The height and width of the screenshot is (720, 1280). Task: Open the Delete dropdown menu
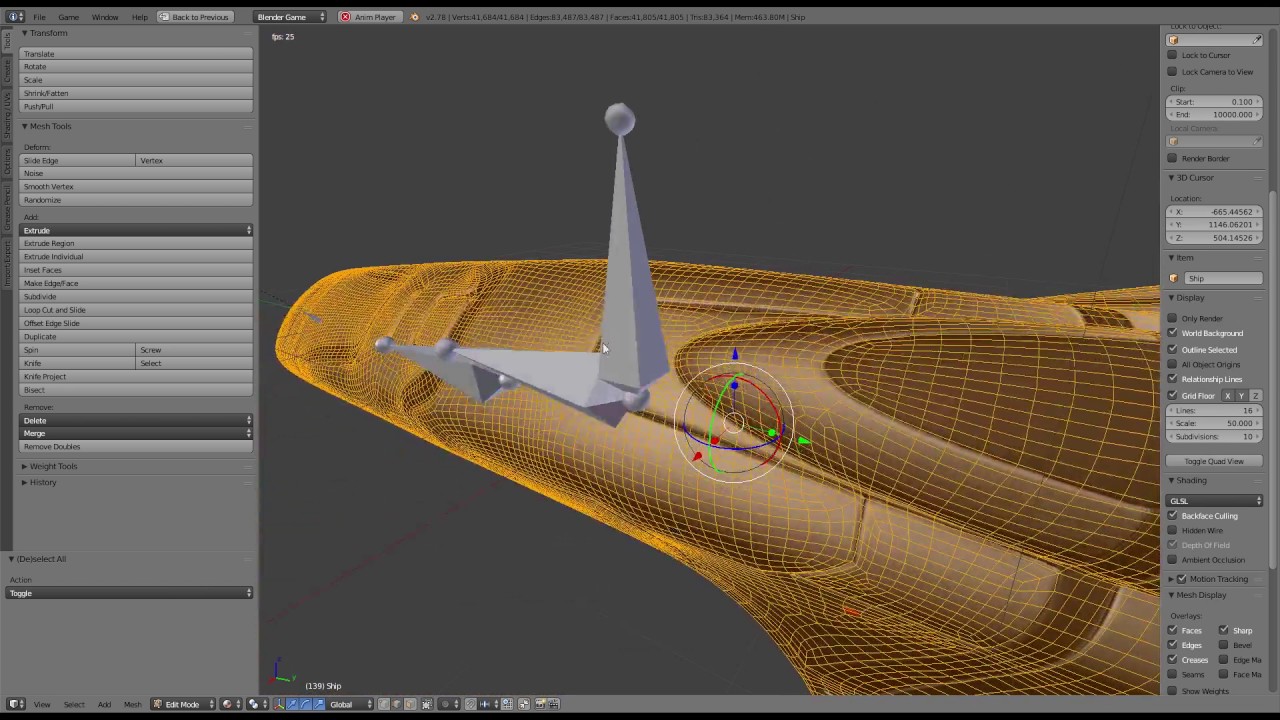[x=136, y=420]
